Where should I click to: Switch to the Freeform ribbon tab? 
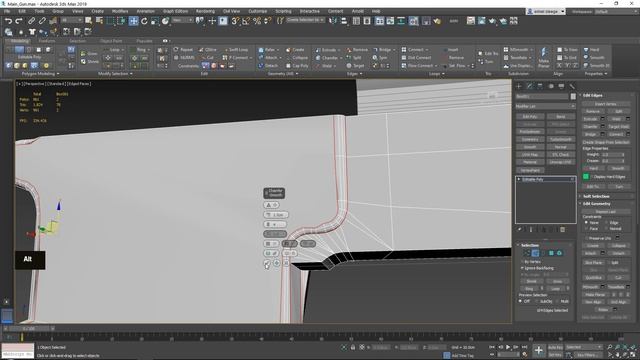(47, 41)
